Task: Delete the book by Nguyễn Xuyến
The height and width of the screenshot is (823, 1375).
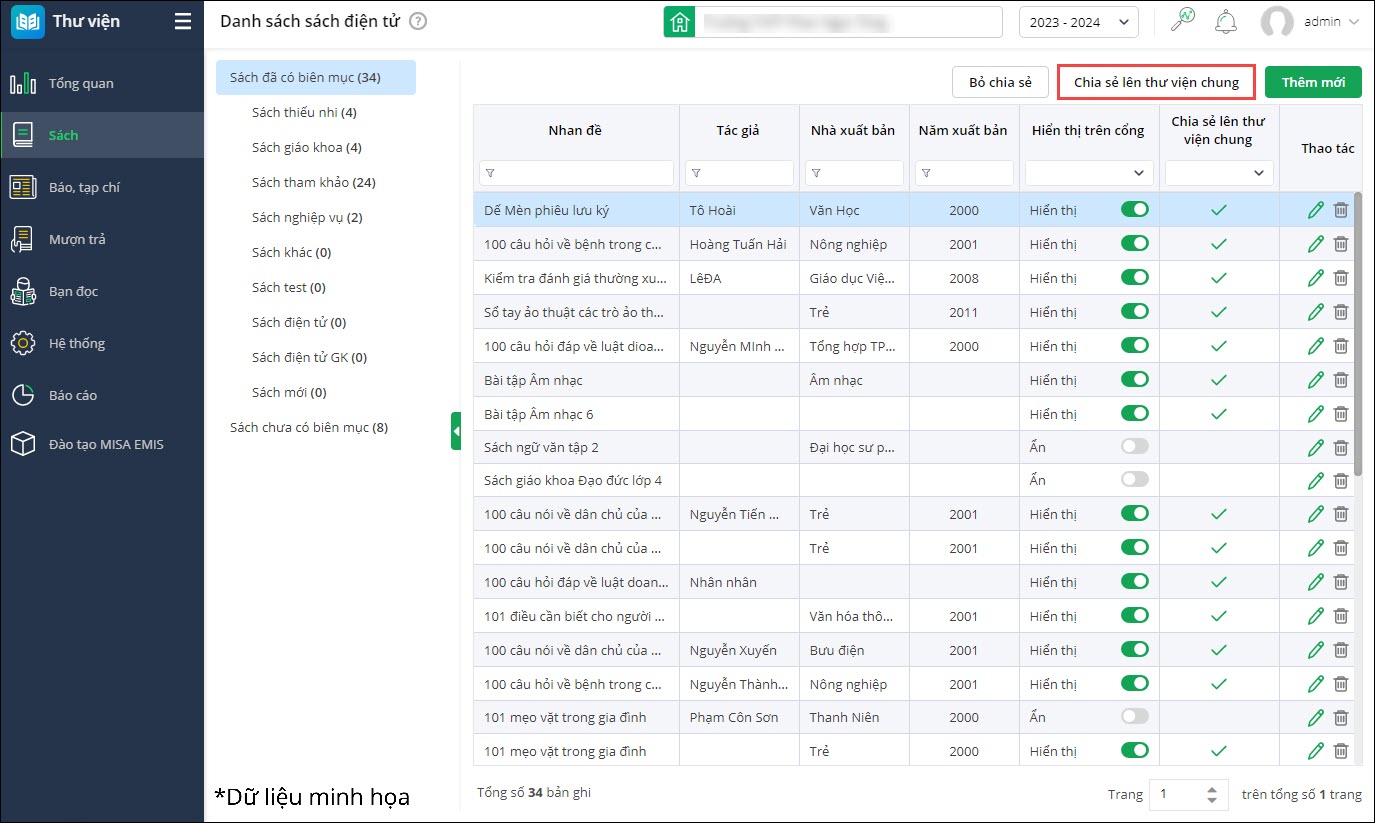Action: coord(1341,650)
